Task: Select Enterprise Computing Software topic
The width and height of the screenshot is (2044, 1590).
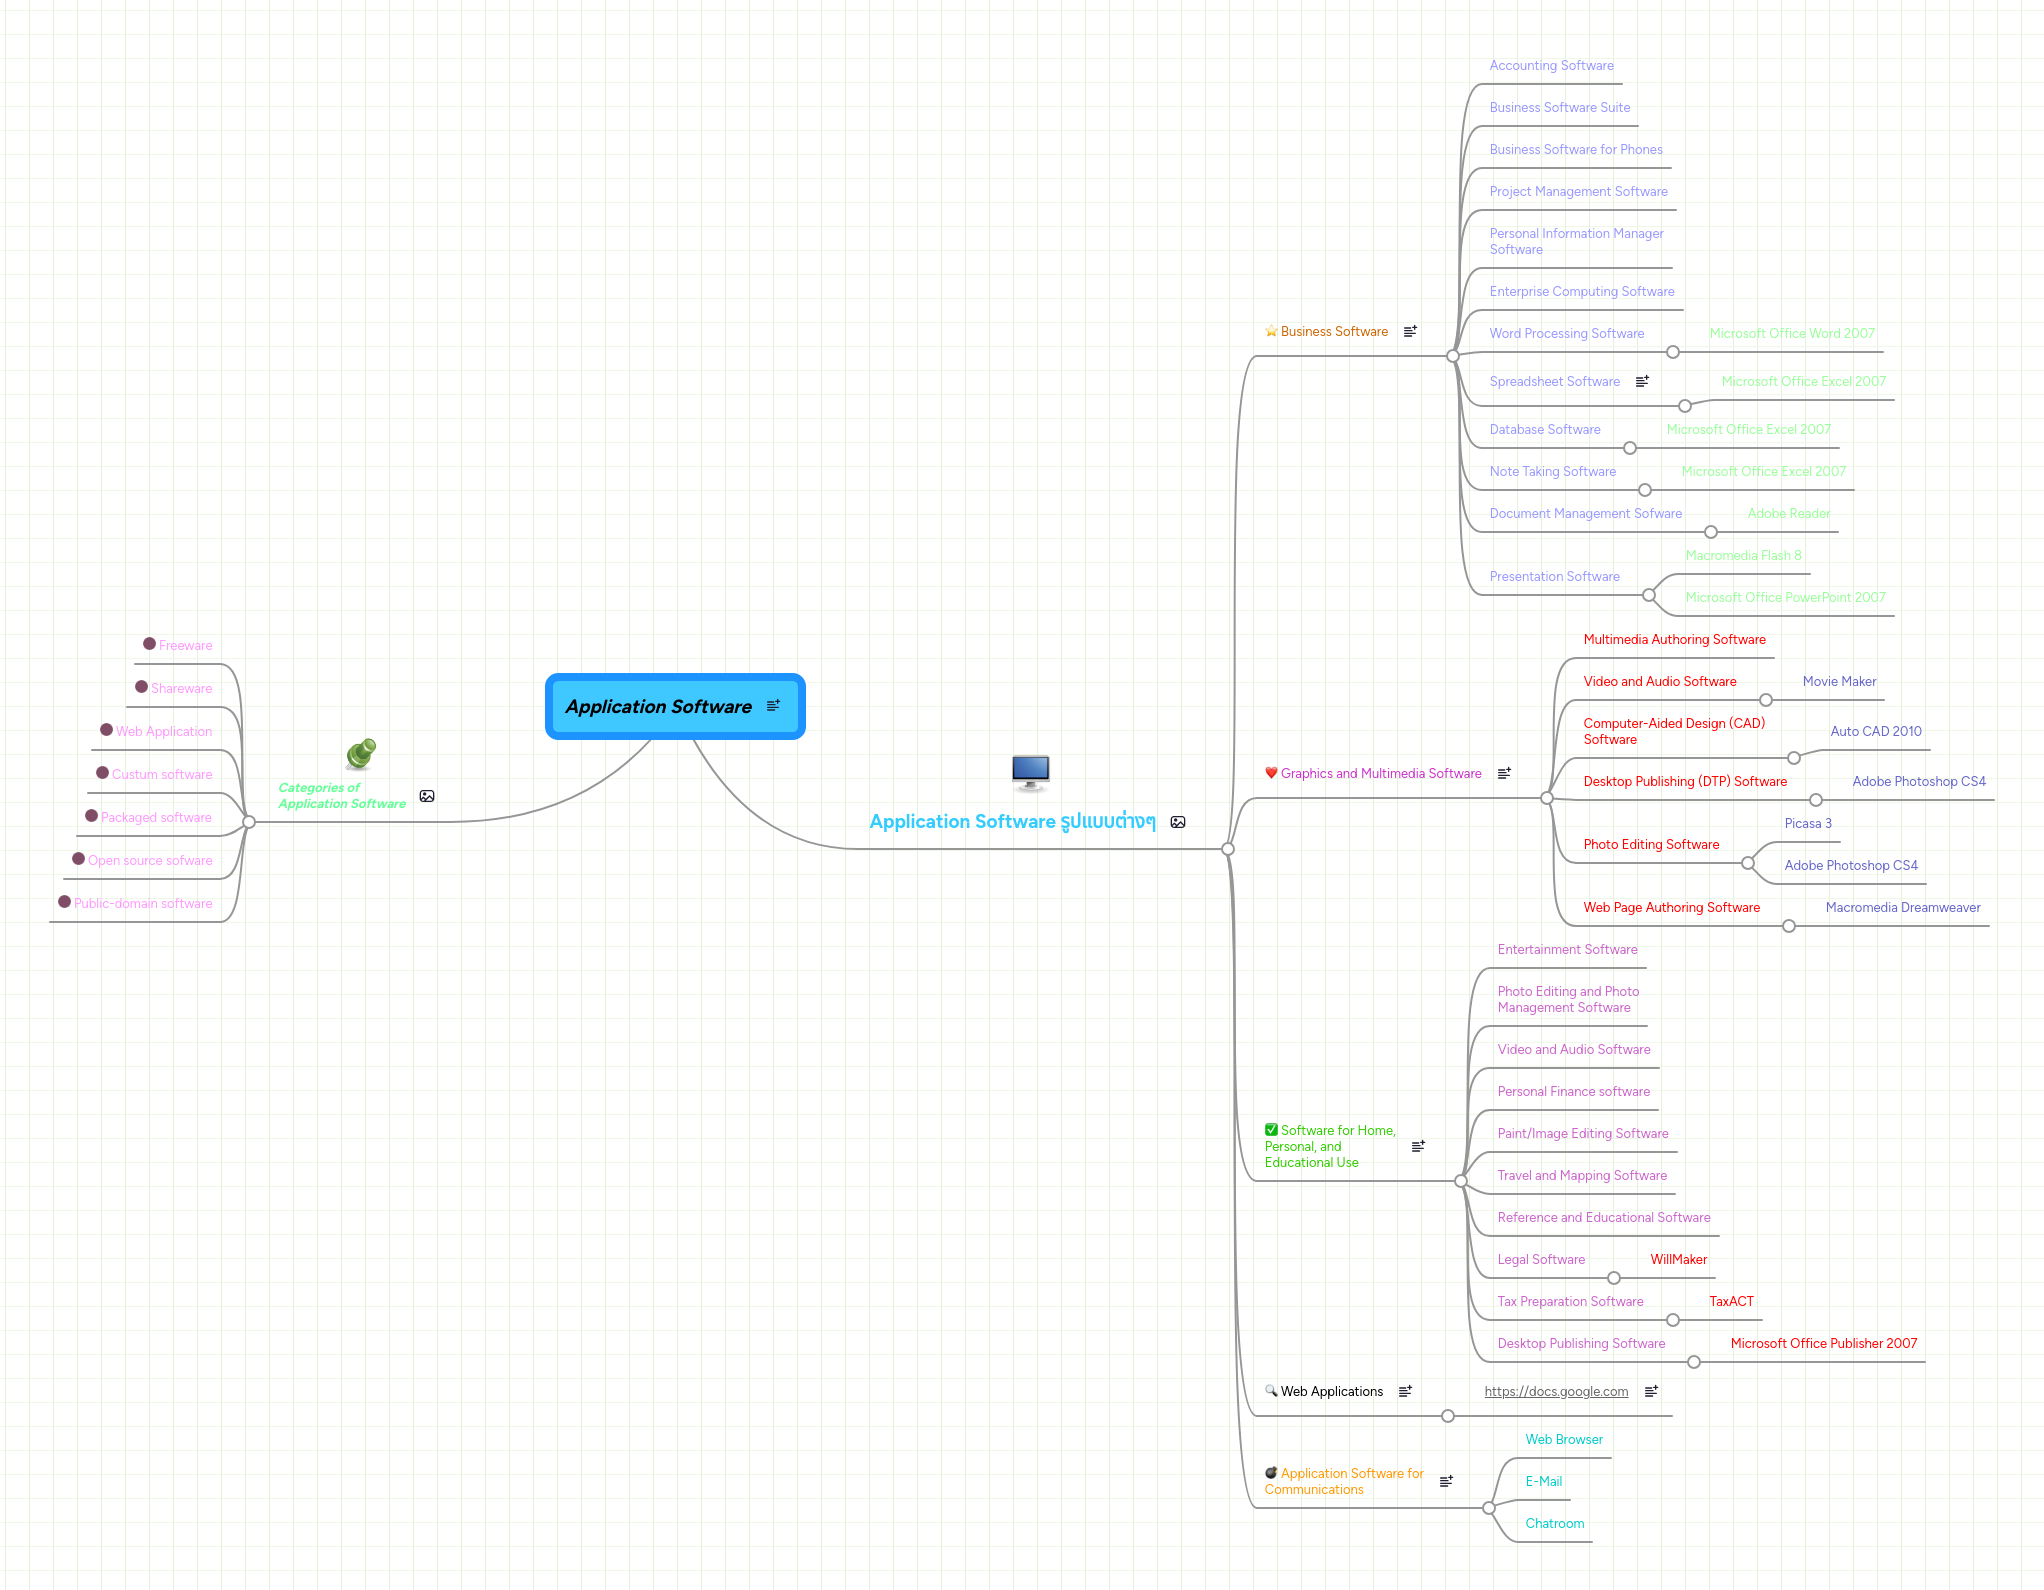Action: pos(1581,292)
